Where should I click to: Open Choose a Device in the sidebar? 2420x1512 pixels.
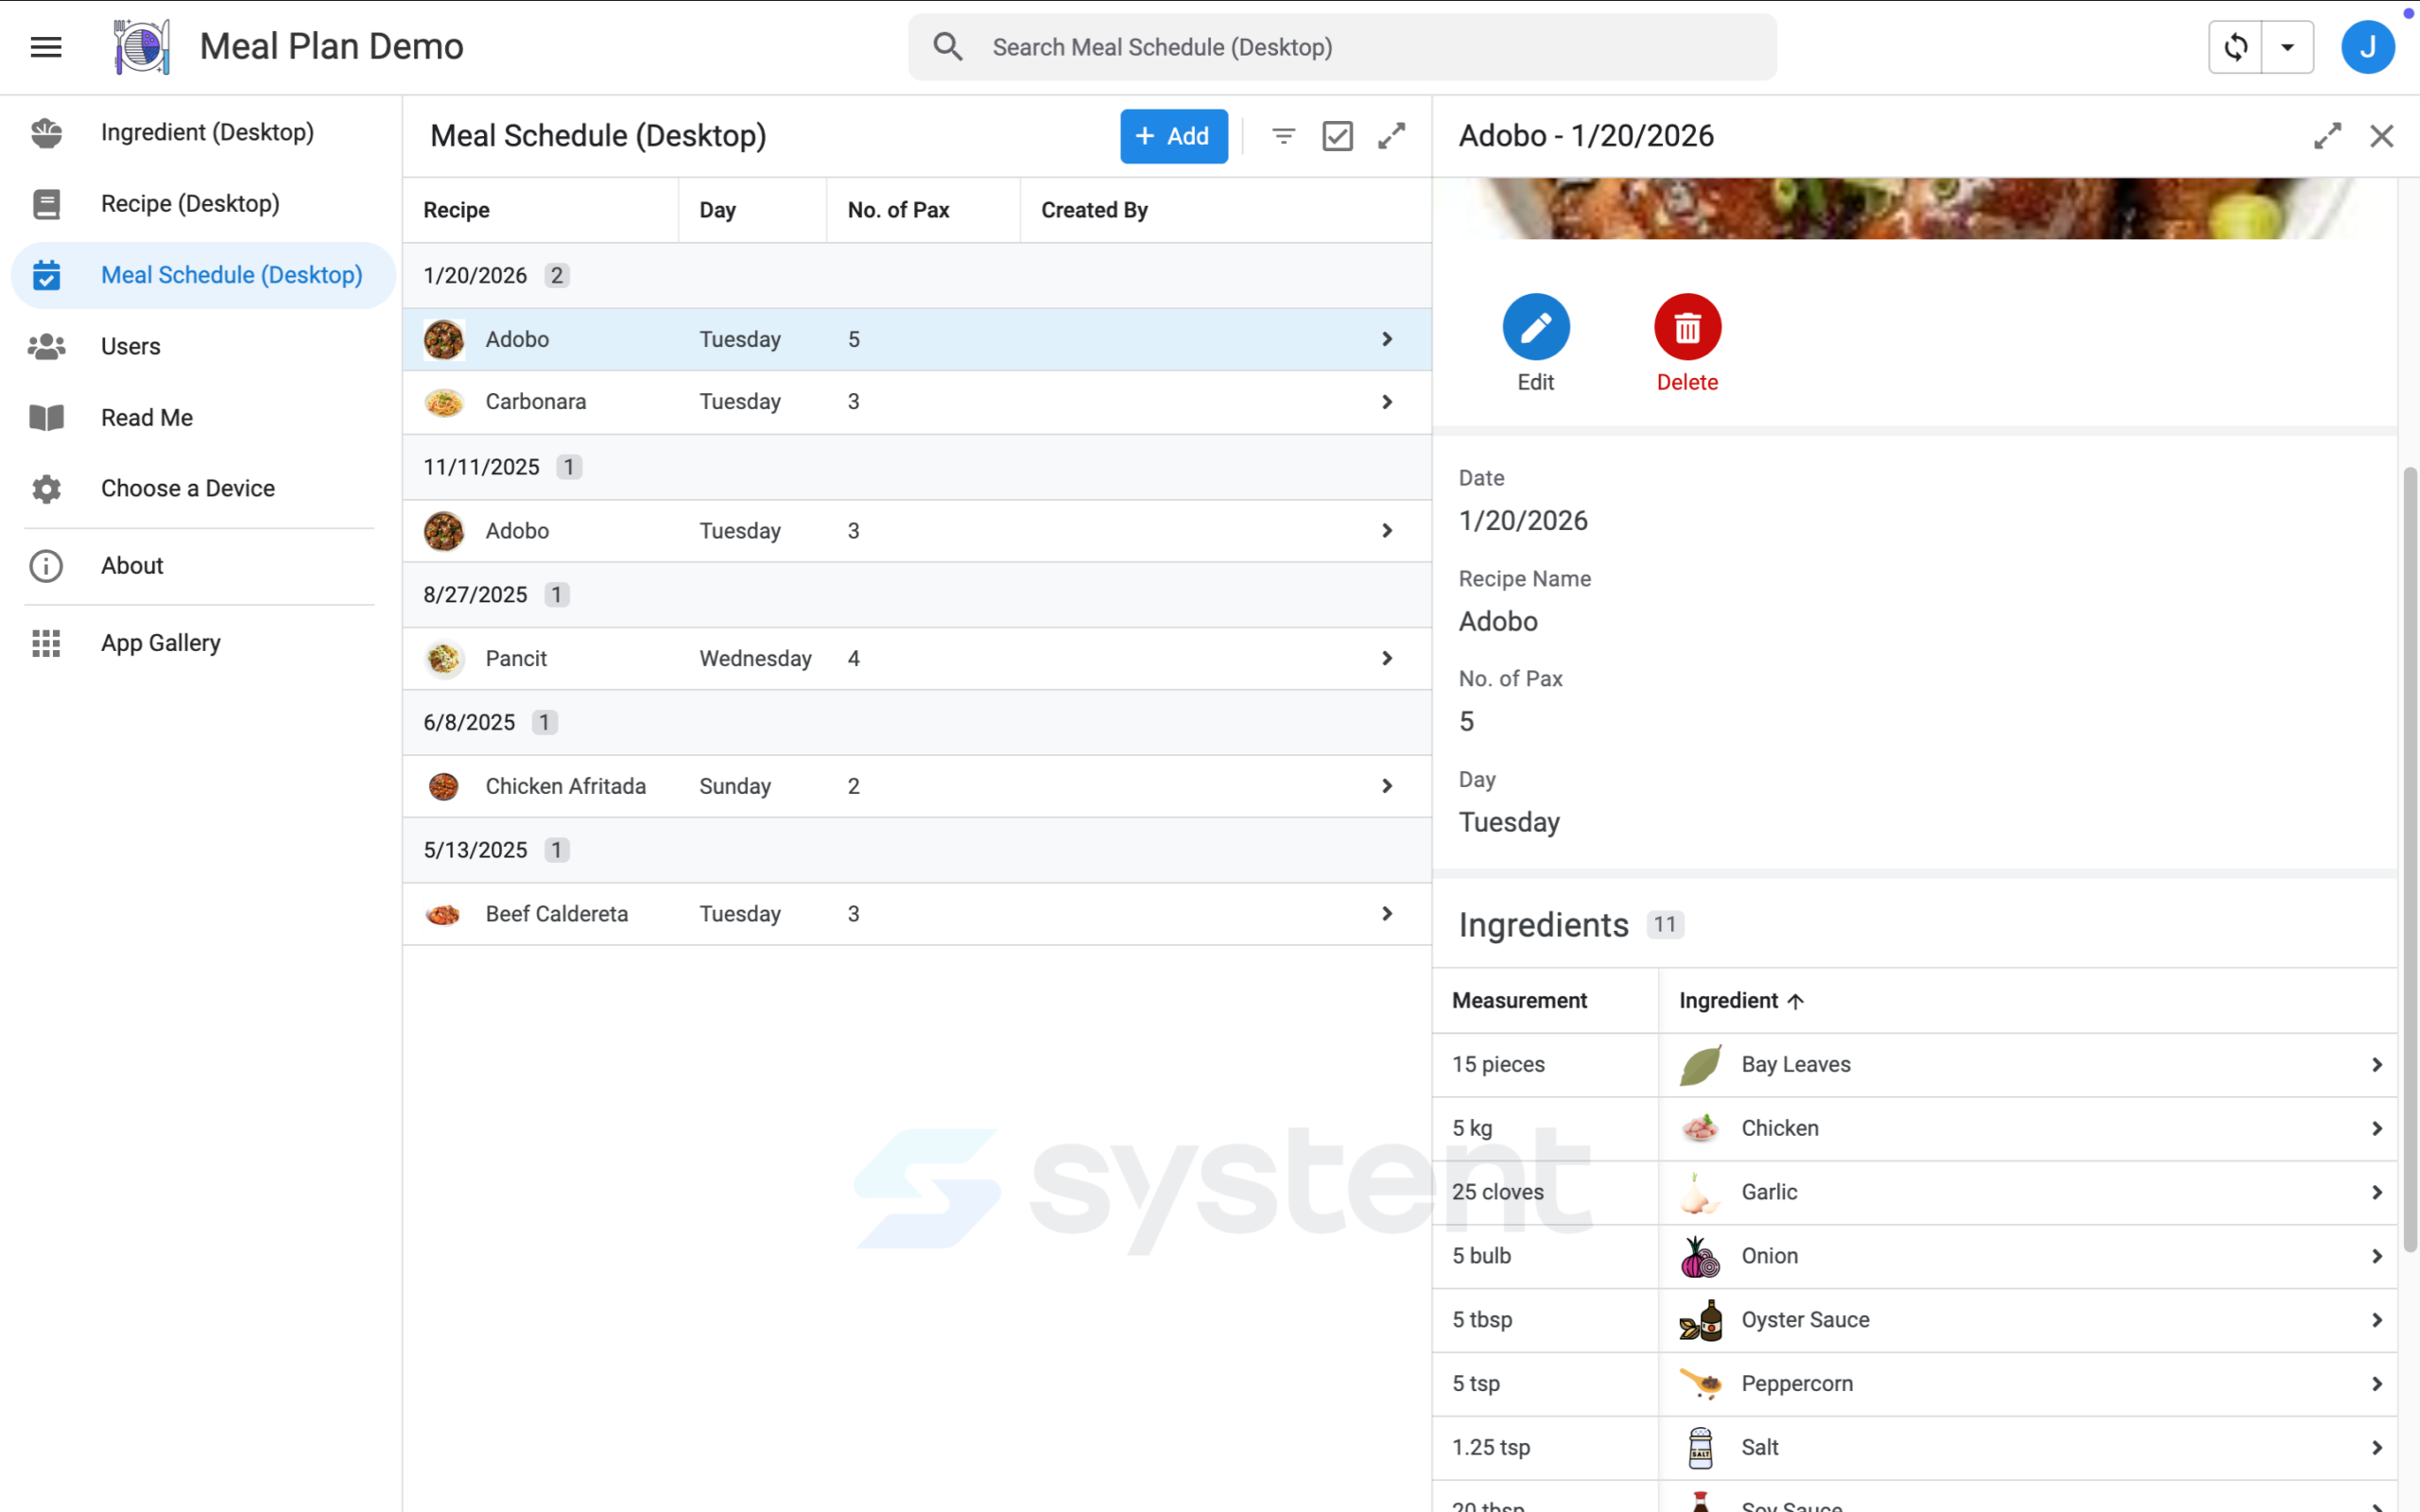pyautogui.click(x=203, y=489)
